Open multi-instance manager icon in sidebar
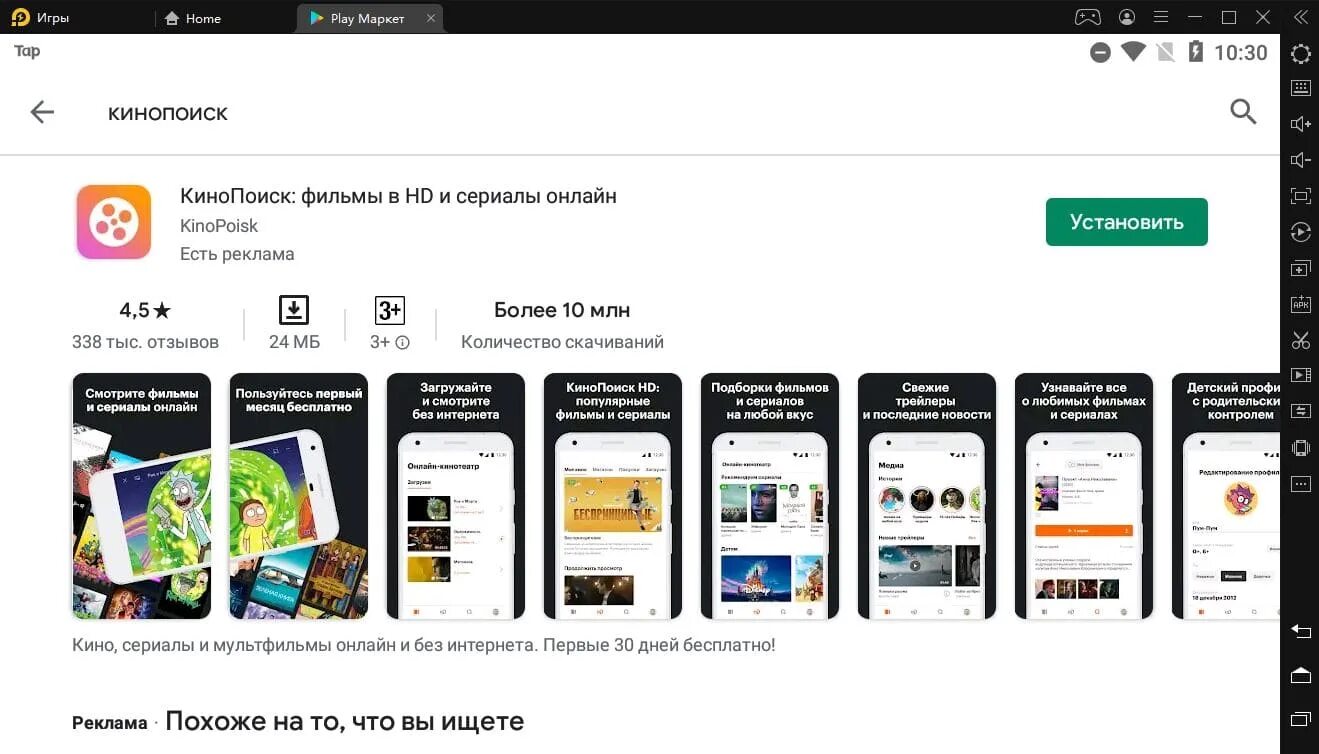The image size is (1319, 754). point(1300,269)
